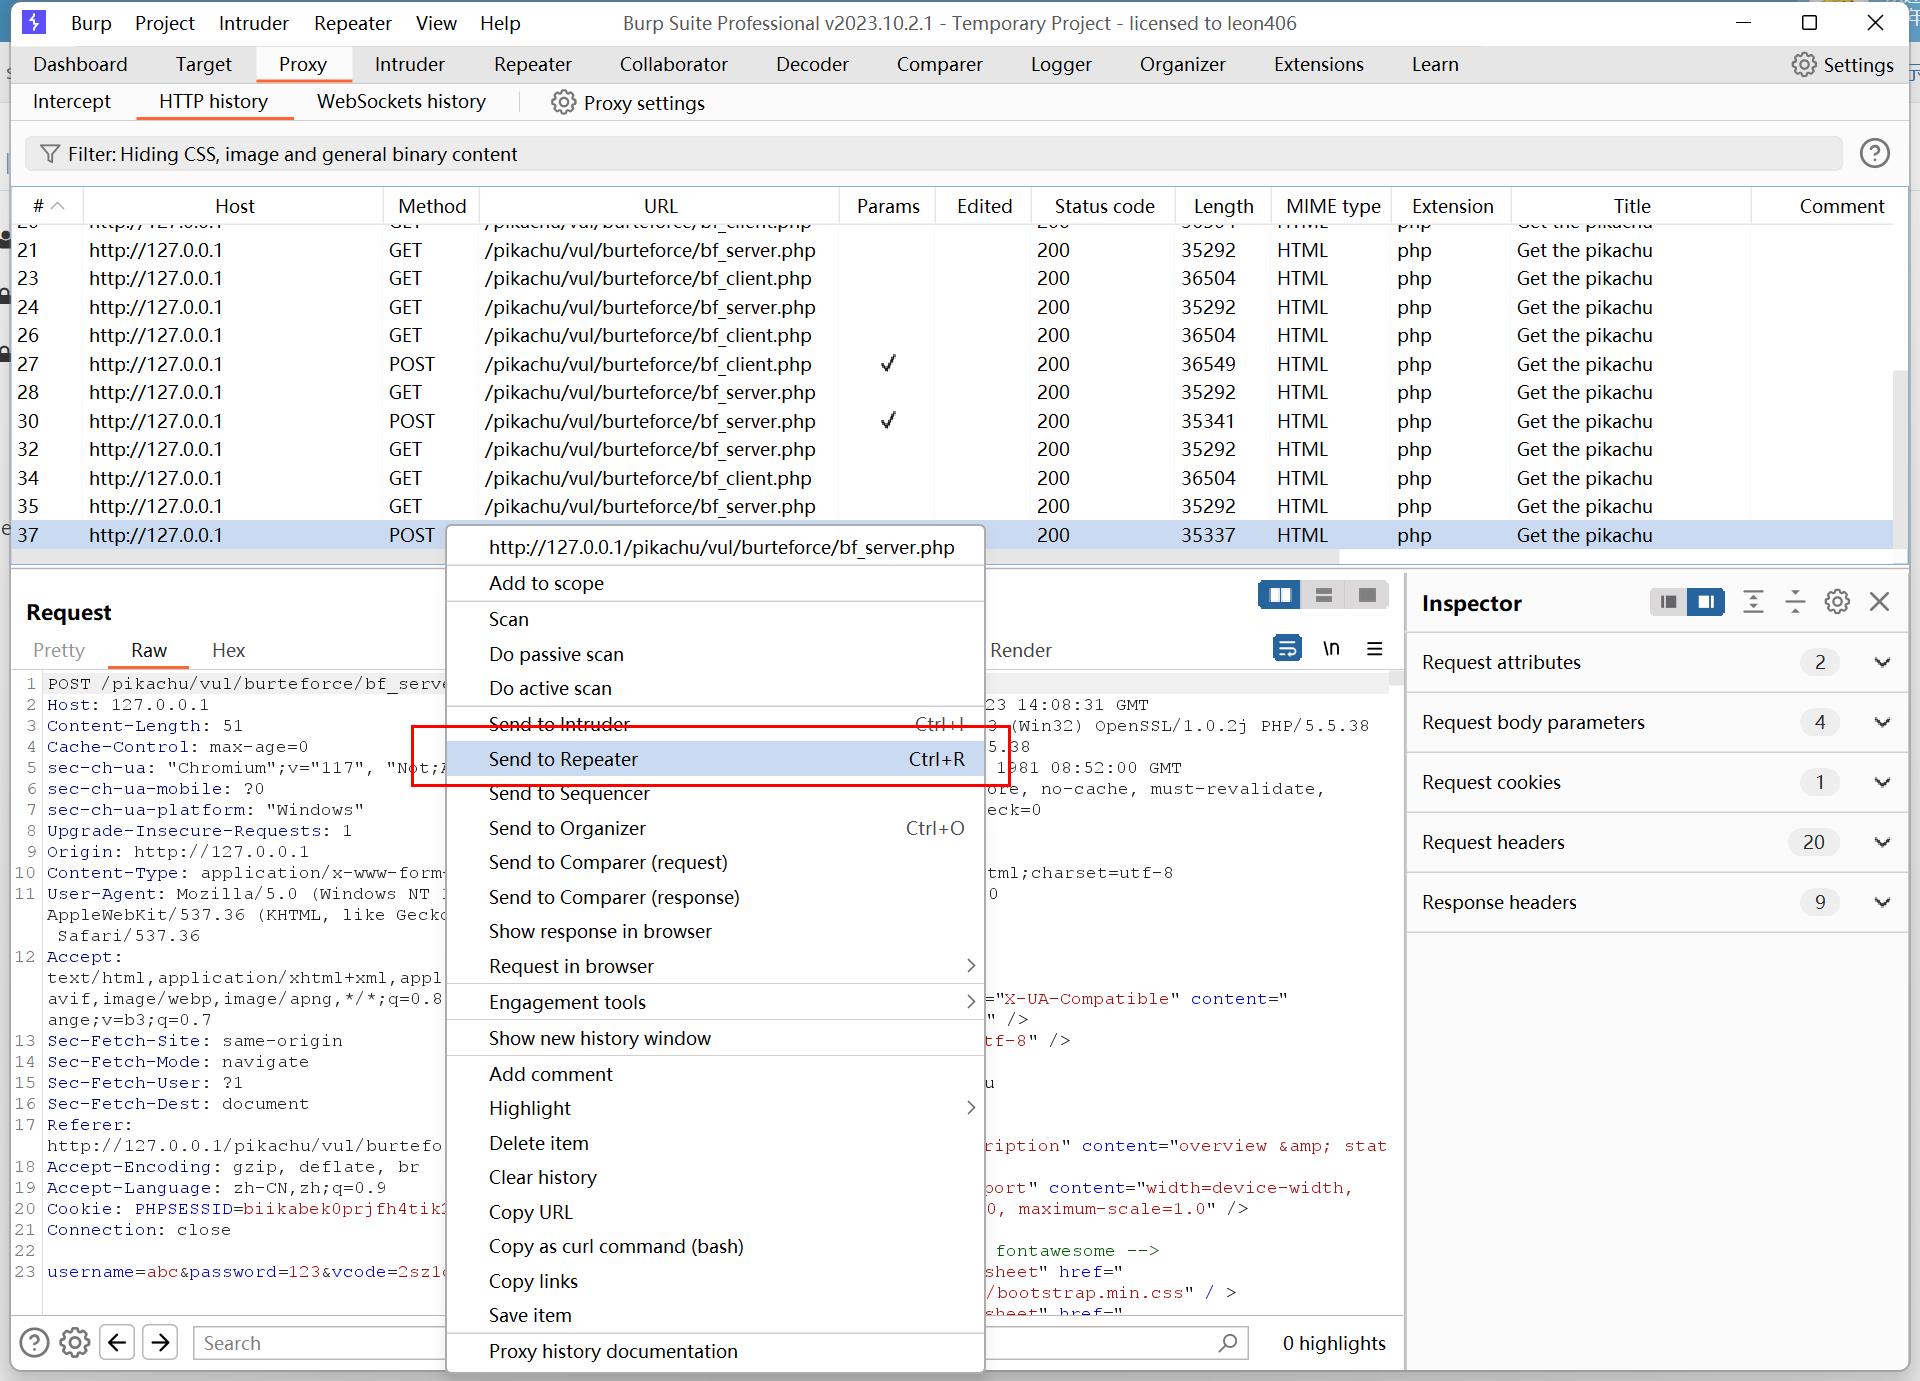Image resolution: width=1920 pixels, height=1381 pixels.
Task: Go to next search match arrow
Action: (160, 1342)
